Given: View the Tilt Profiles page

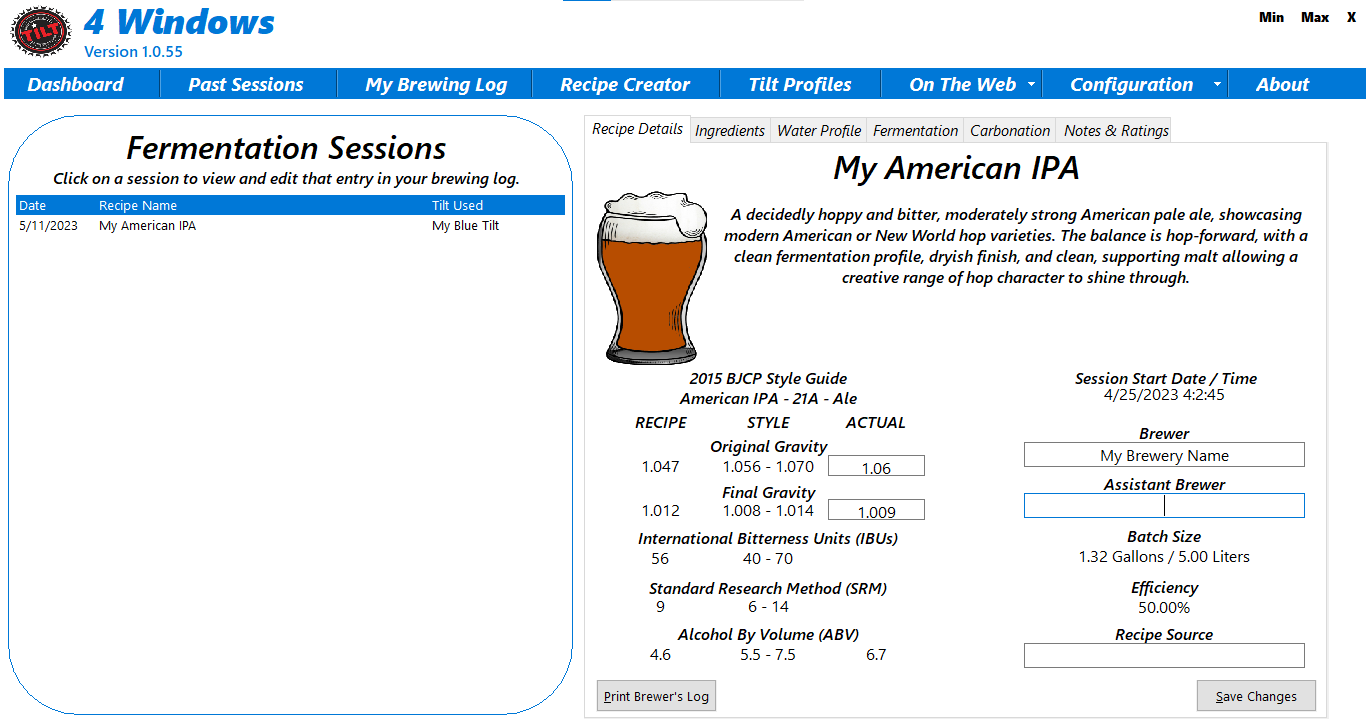Looking at the screenshot, I should click(800, 84).
